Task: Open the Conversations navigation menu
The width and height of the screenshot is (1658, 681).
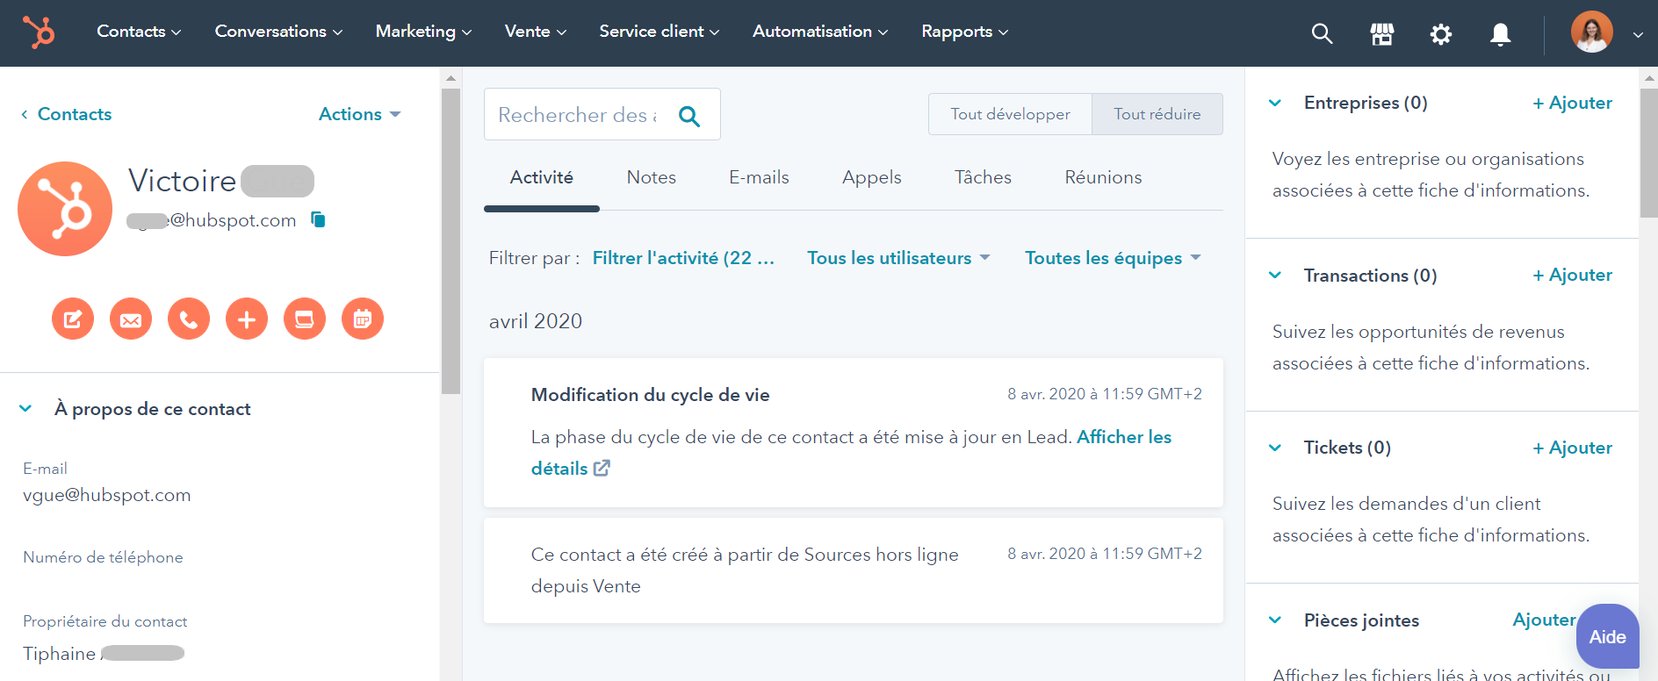Action: click(279, 31)
